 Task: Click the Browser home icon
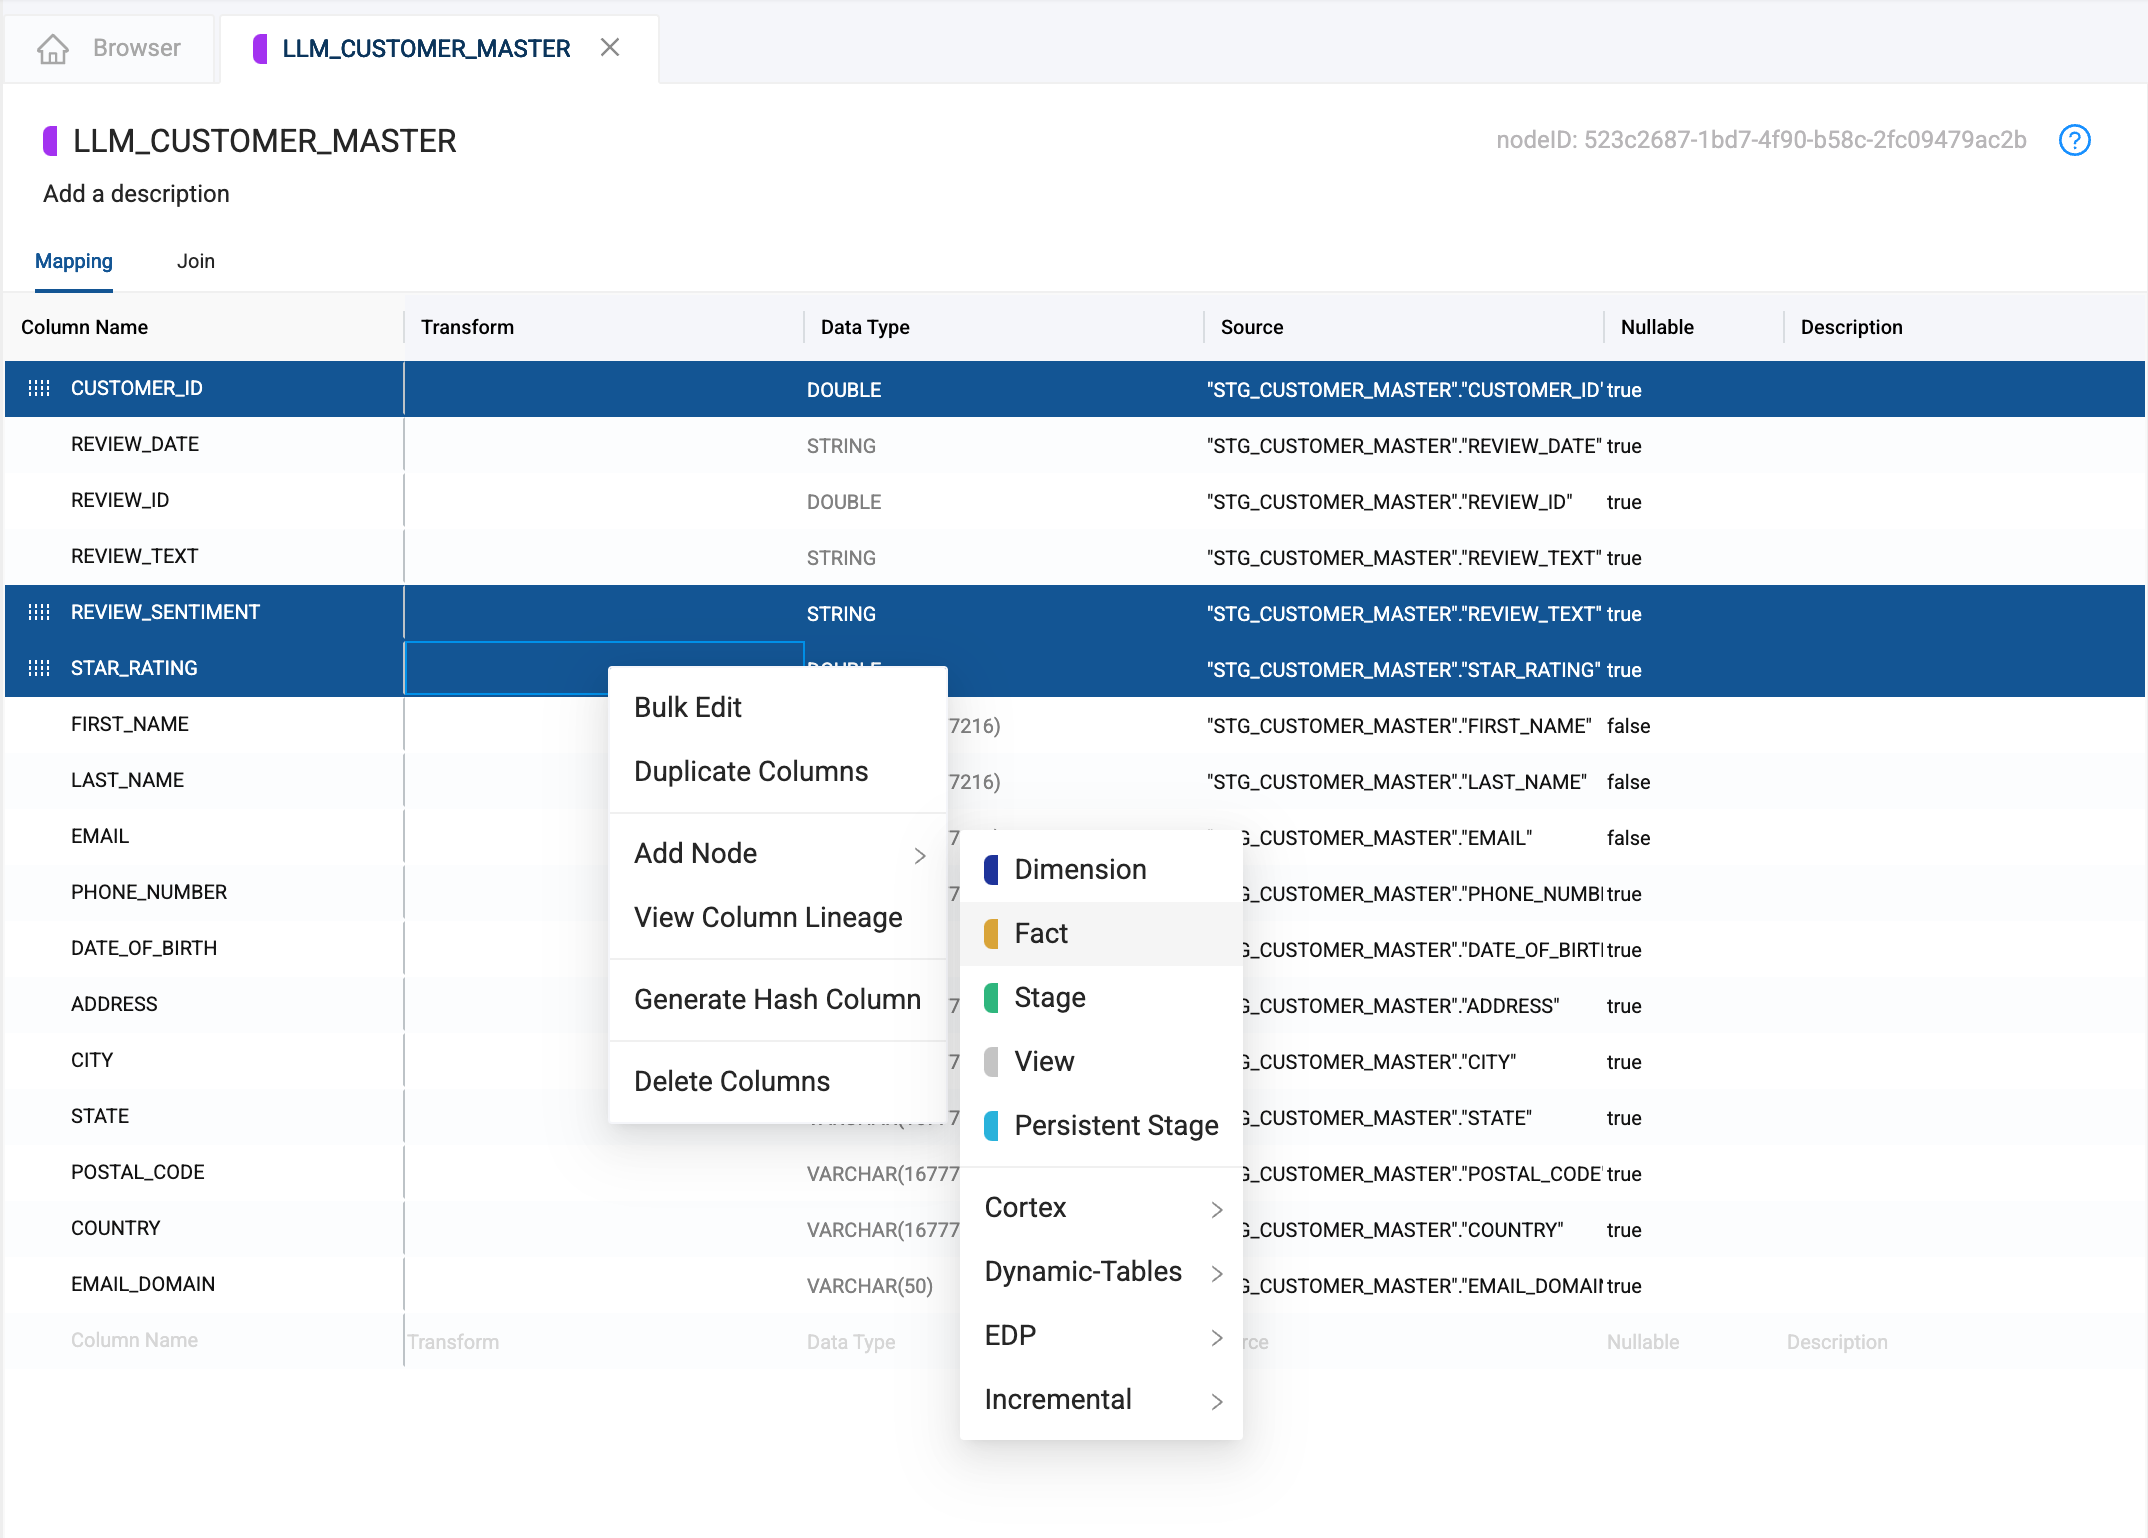click(53, 49)
